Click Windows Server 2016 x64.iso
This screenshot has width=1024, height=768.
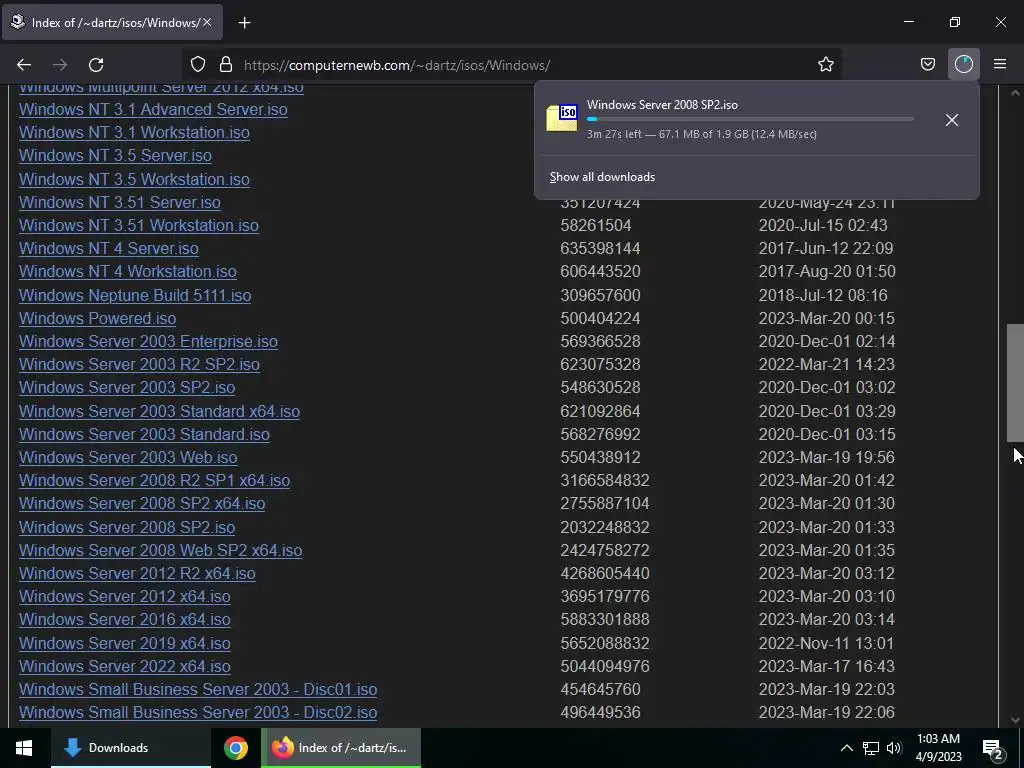tap(125, 619)
